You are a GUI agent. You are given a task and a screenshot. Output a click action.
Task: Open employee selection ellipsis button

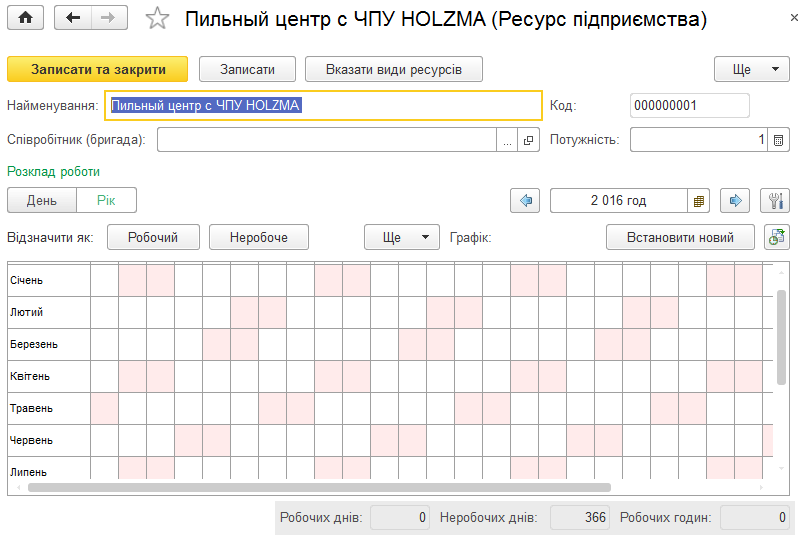(x=507, y=140)
